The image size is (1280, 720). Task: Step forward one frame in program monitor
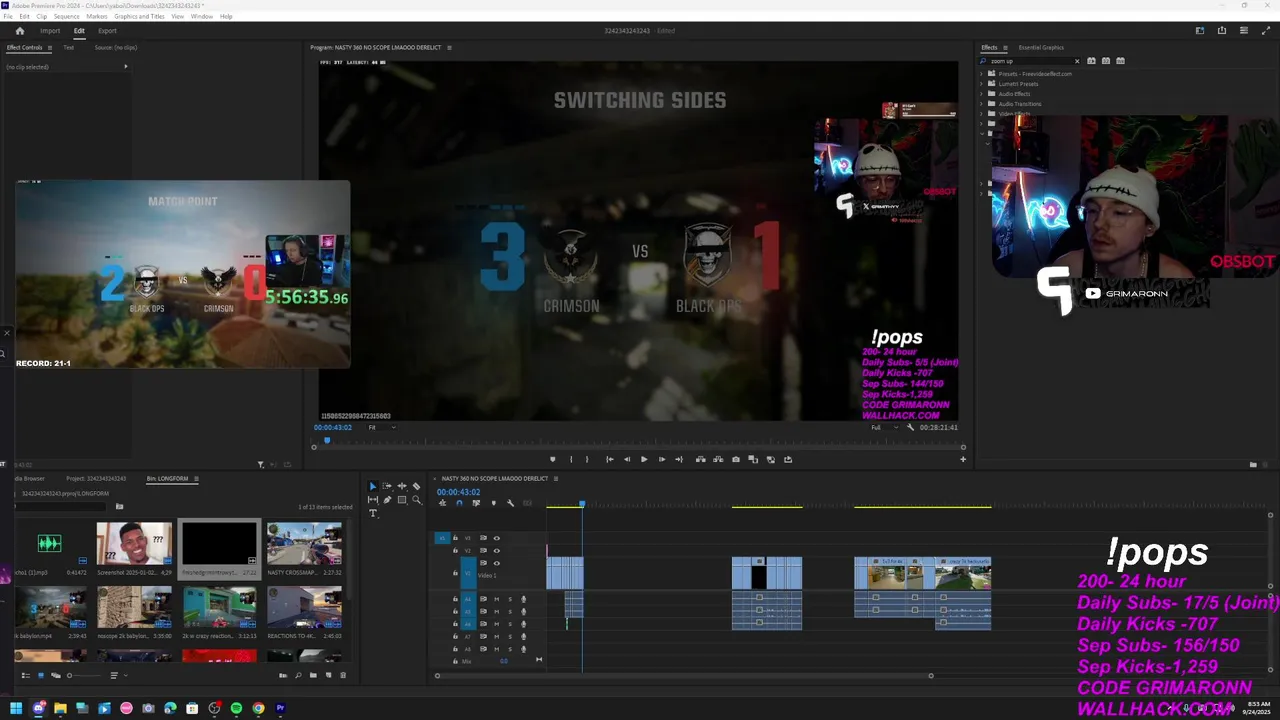point(662,459)
